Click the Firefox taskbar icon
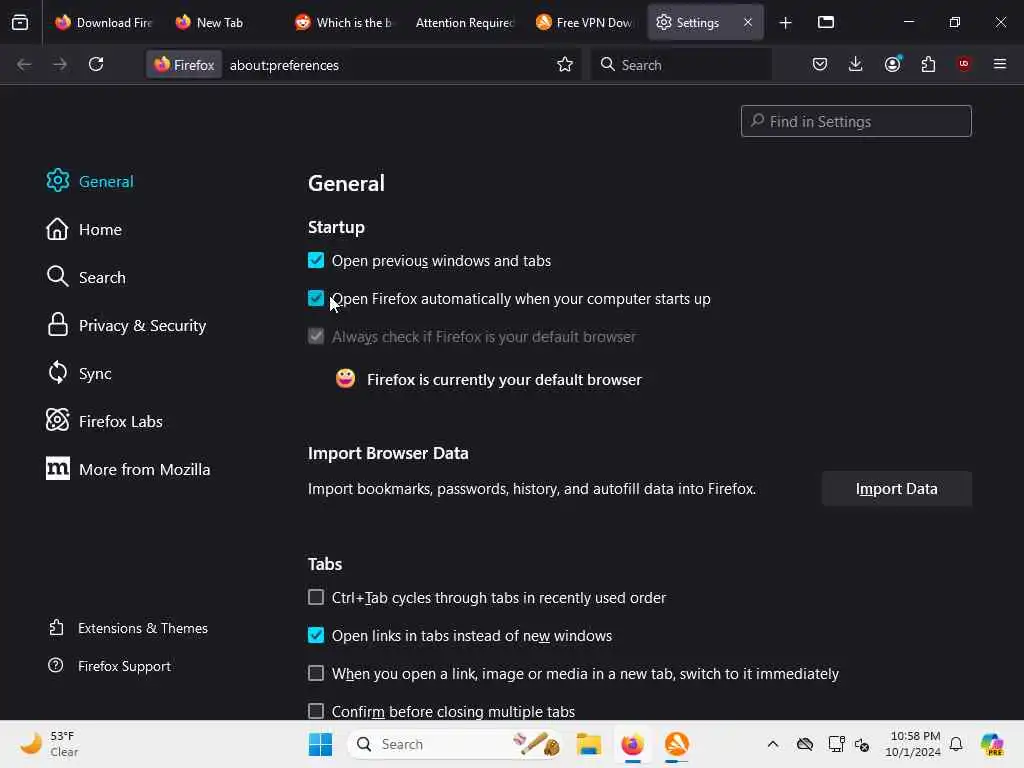The image size is (1024, 768). click(632, 744)
